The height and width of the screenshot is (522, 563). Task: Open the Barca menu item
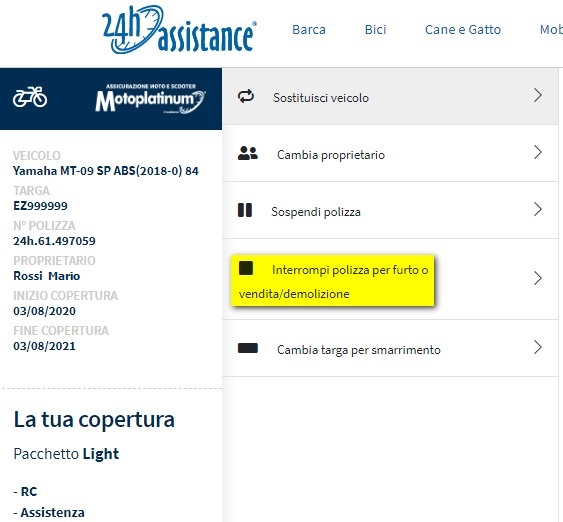click(x=309, y=29)
